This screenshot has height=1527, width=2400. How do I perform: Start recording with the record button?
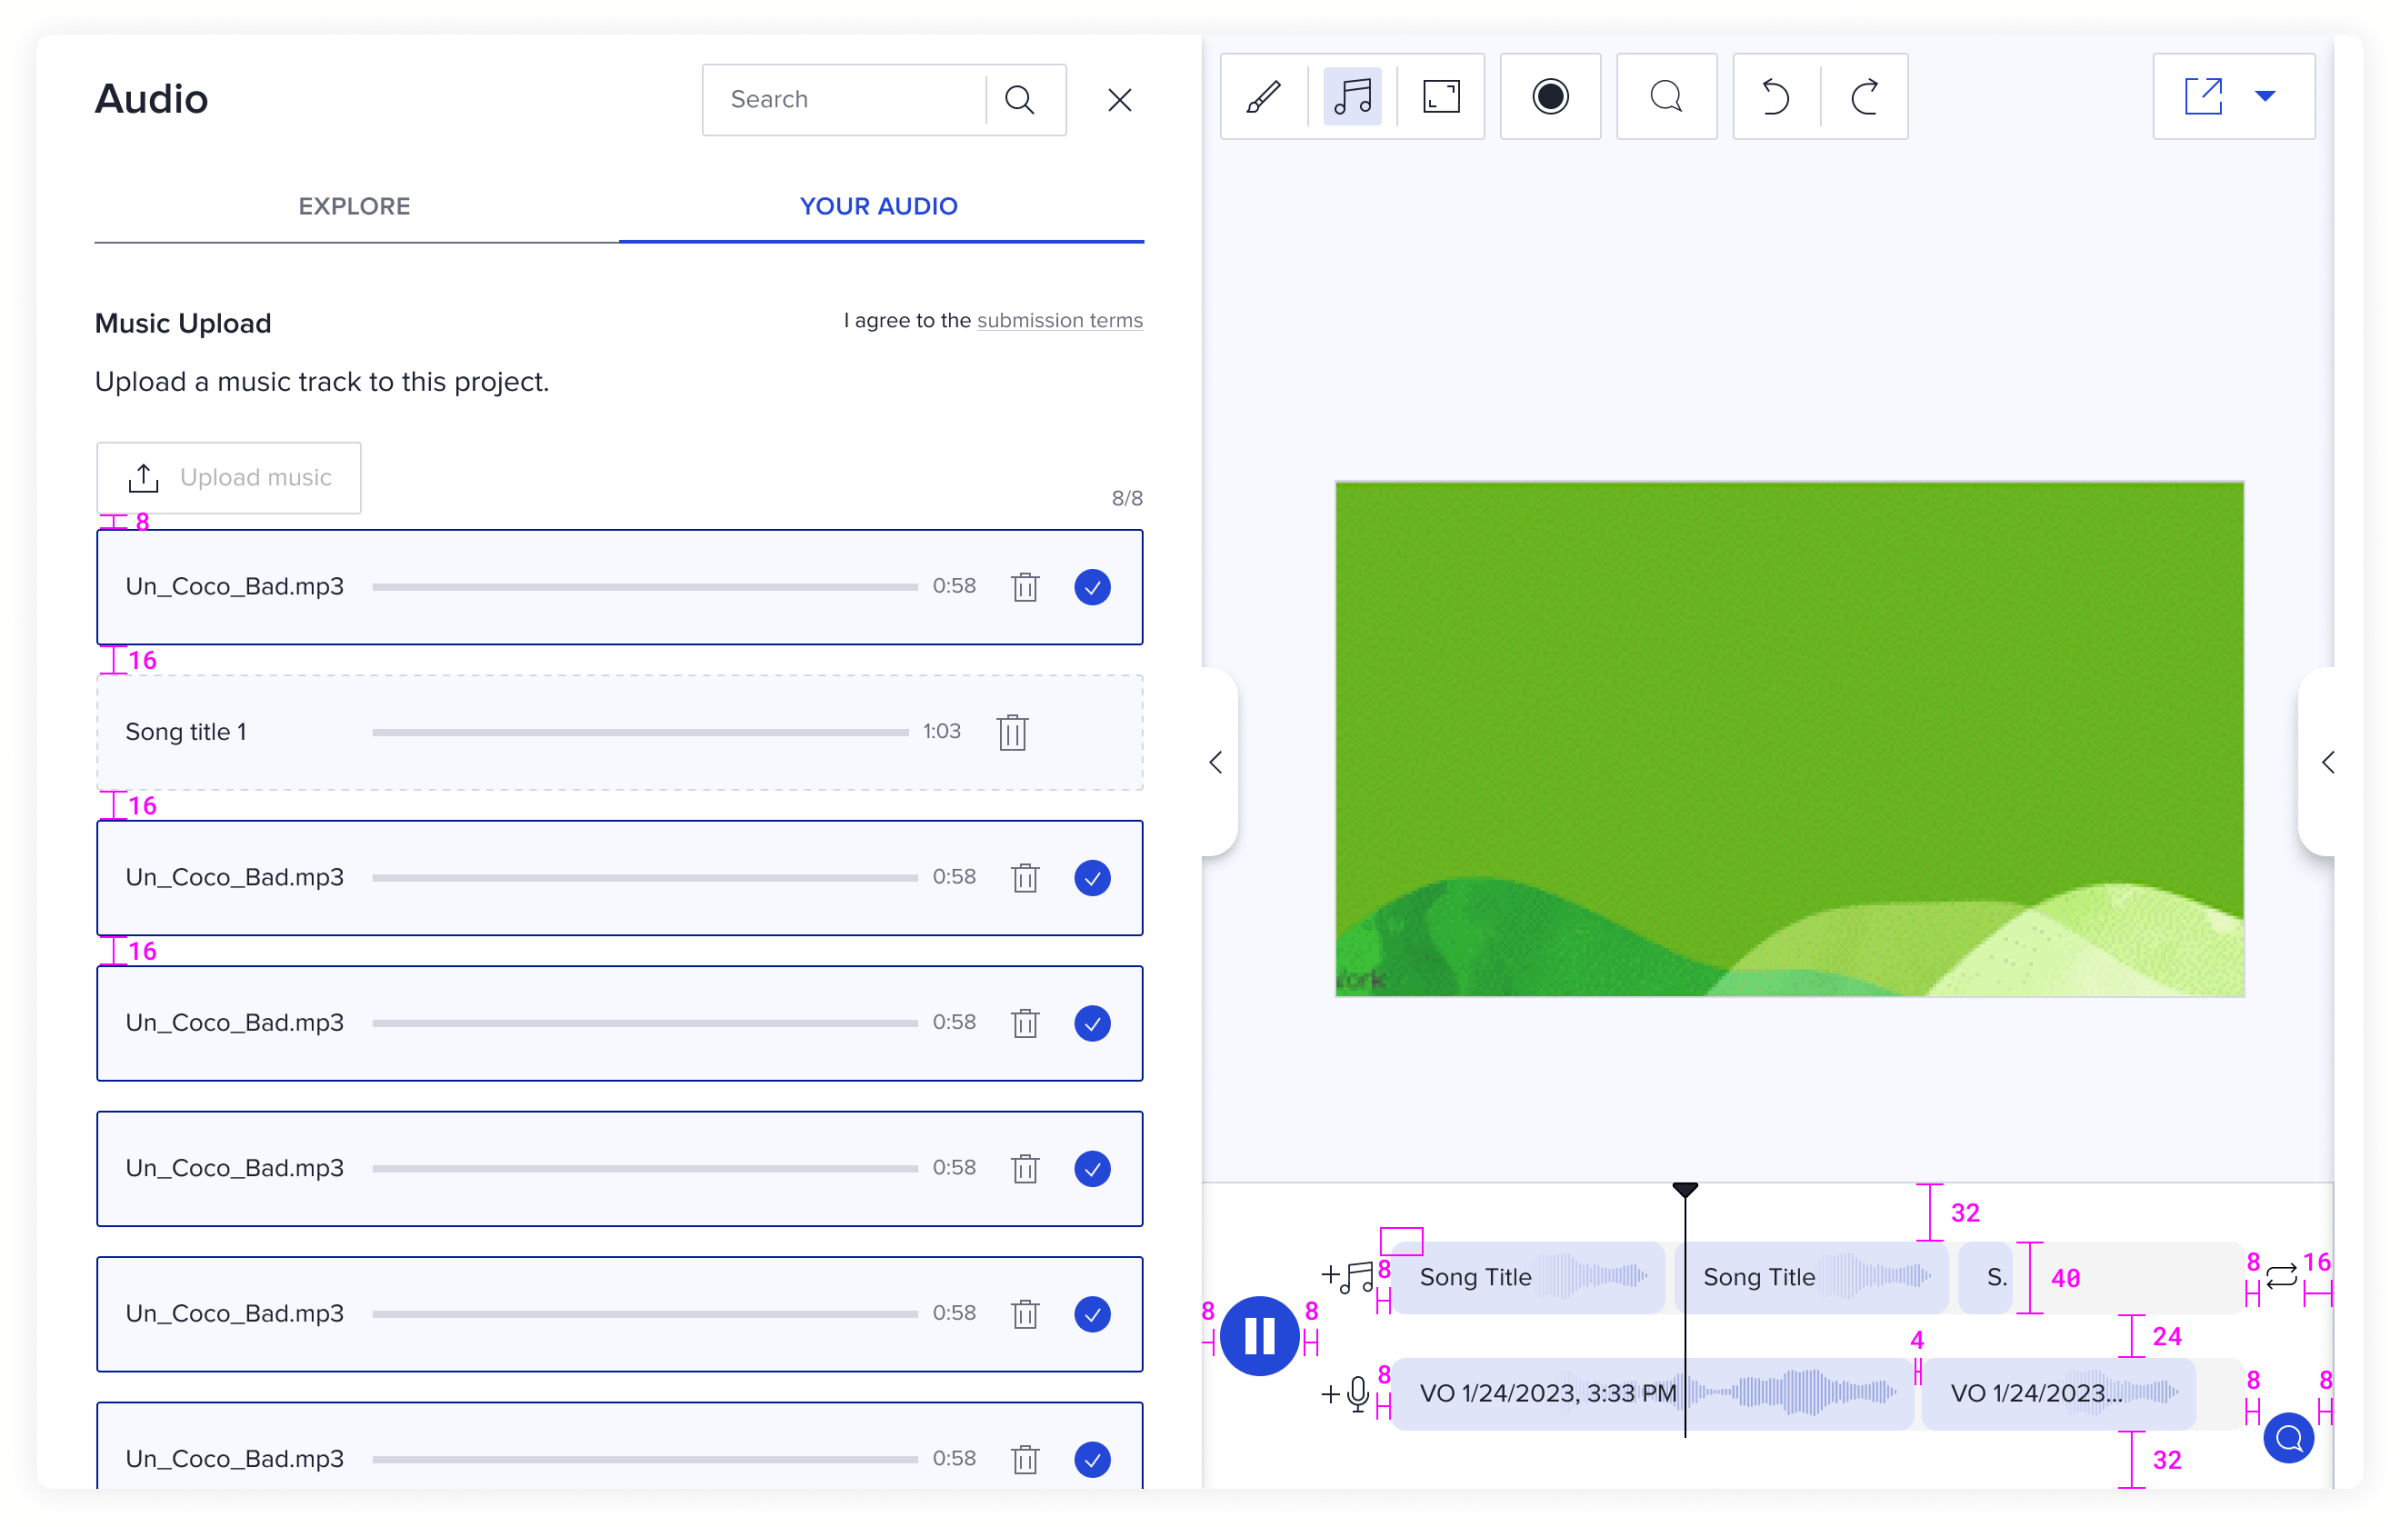tap(1550, 97)
